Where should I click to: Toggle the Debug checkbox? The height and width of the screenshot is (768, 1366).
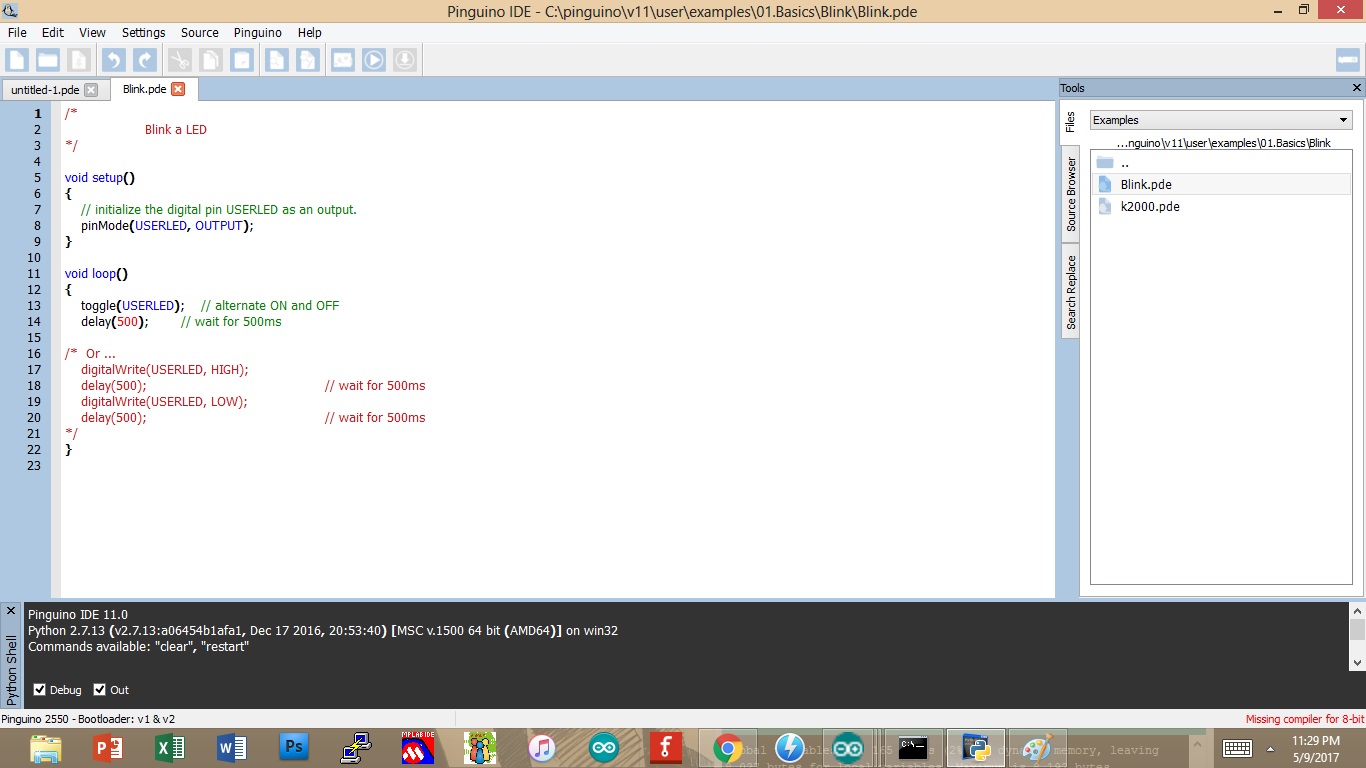[40, 690]
